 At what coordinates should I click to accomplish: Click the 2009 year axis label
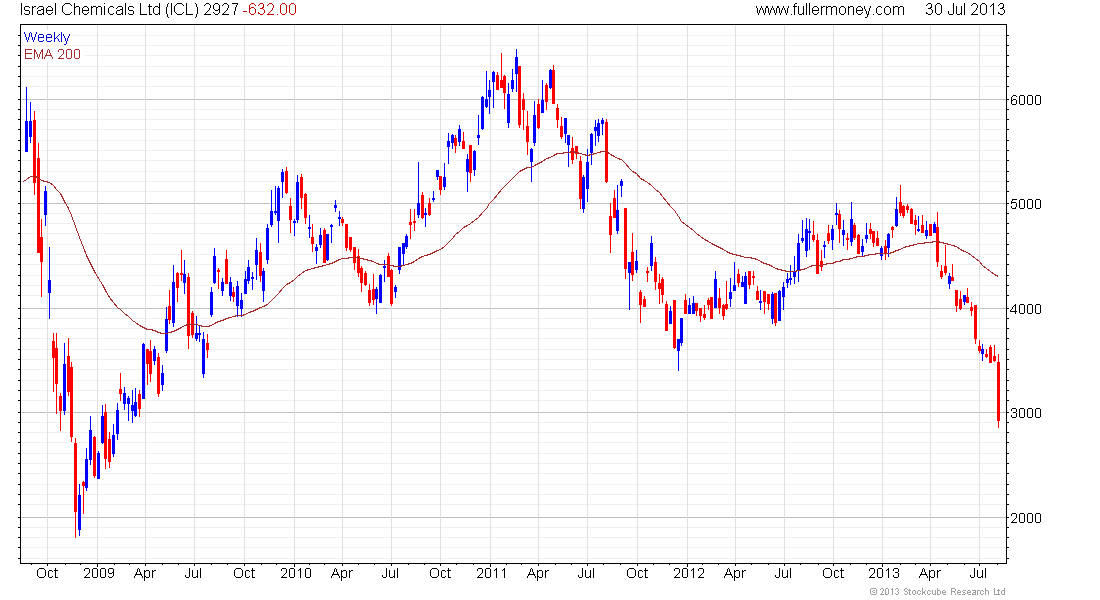click(98, 573)
